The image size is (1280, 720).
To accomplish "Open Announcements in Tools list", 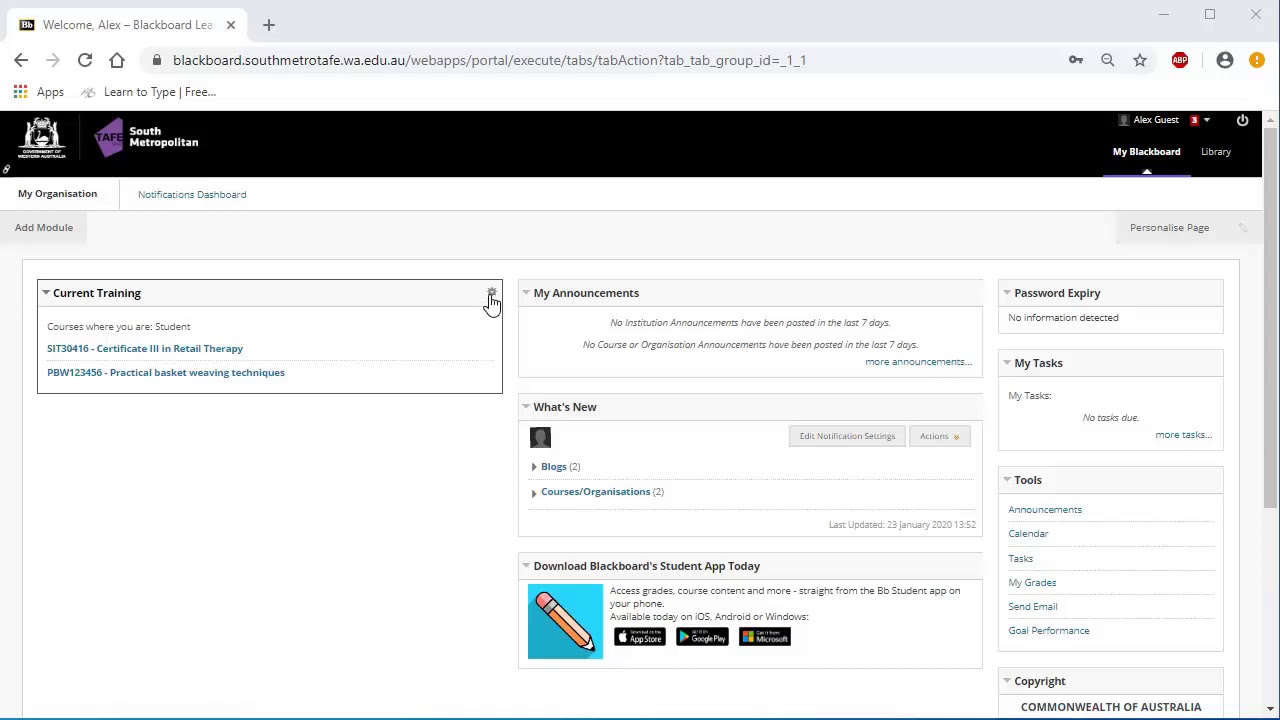I will tap(1045, 510).
